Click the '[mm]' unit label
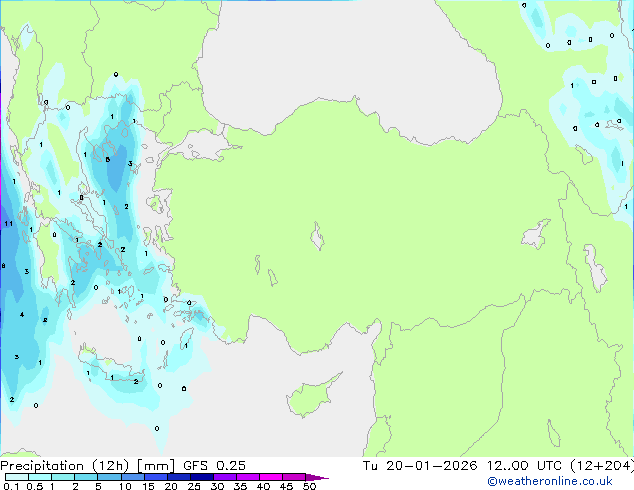Image resolution: width=634 pixels, height=490 pixels. 156,466
